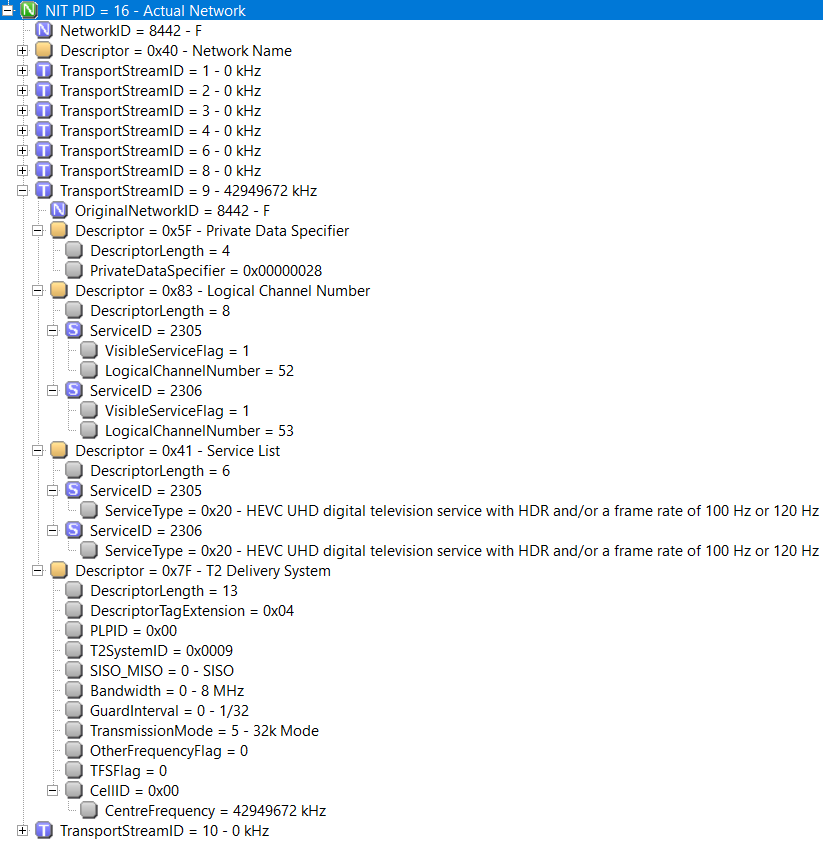
Task: Click the T icon for TransportStreamID 9
Action: 44,191
